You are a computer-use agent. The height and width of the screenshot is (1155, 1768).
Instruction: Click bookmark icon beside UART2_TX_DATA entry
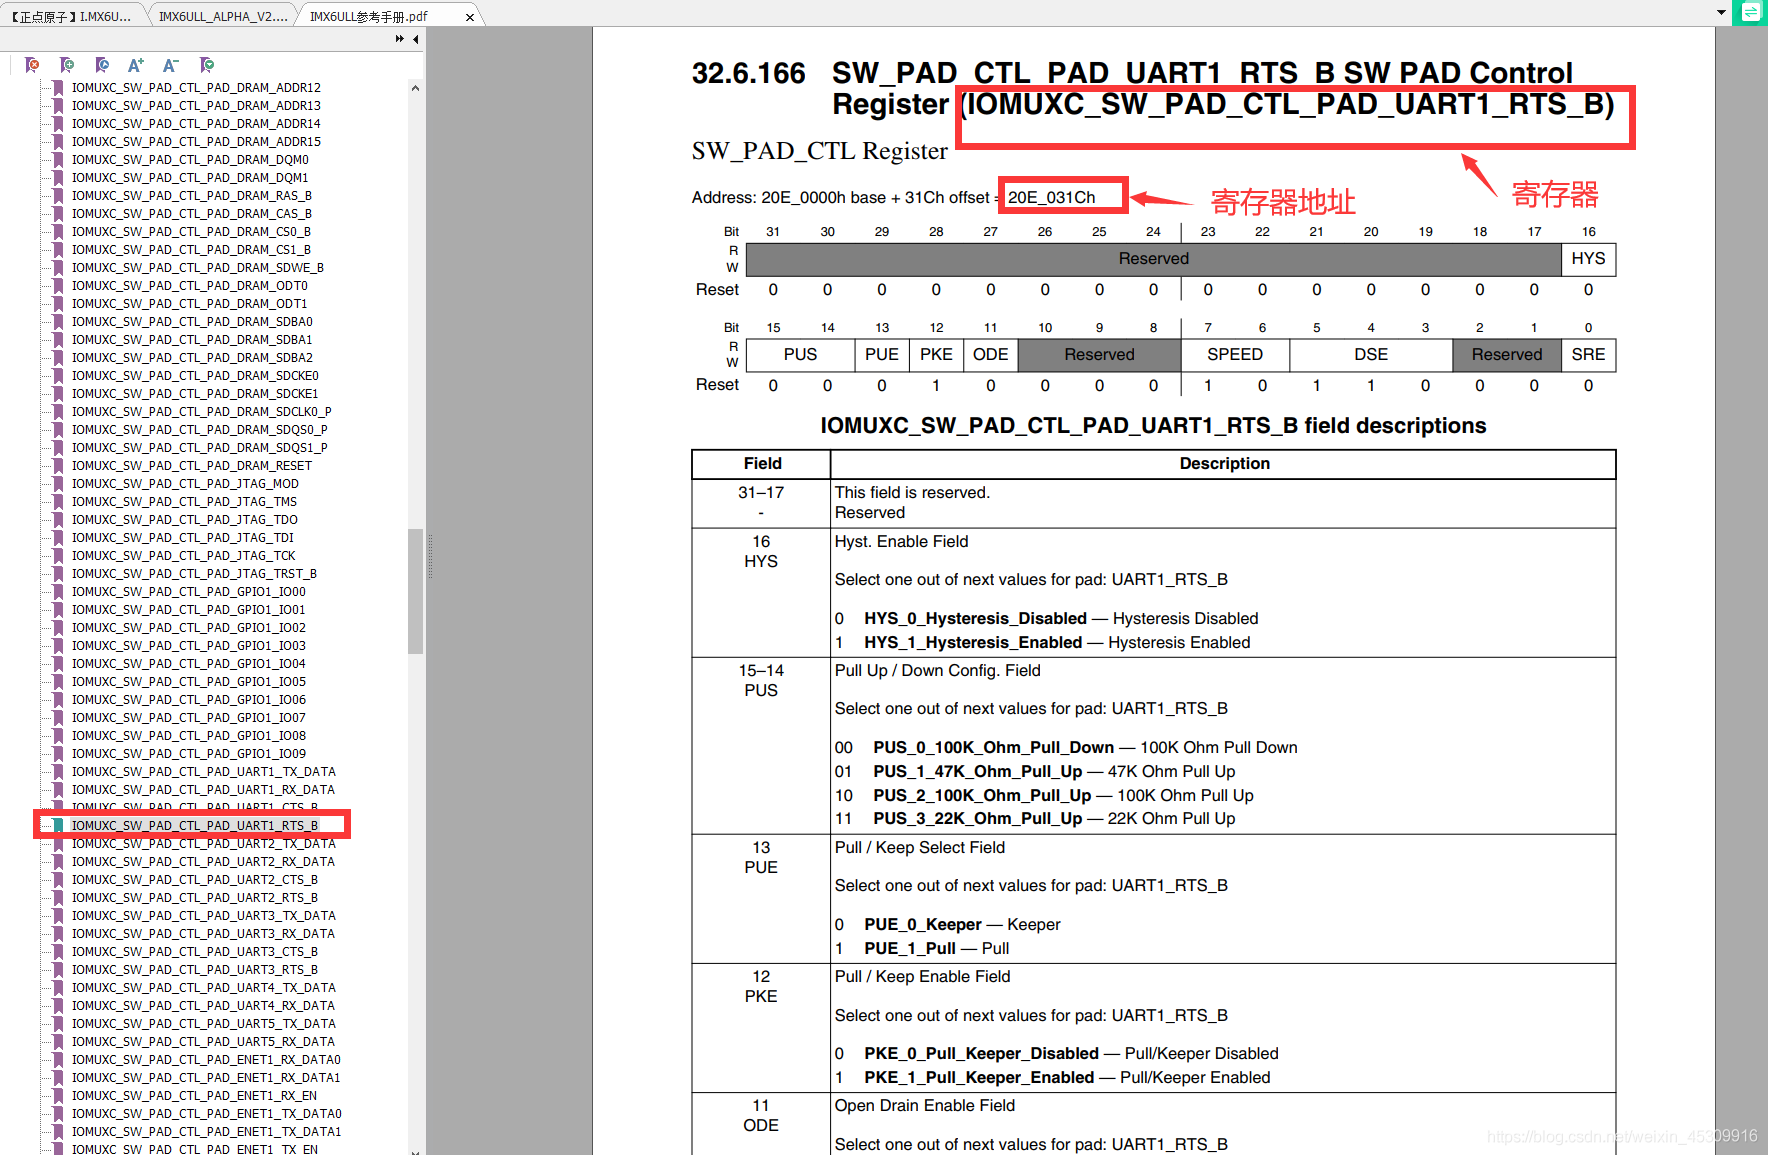[58, 844]
